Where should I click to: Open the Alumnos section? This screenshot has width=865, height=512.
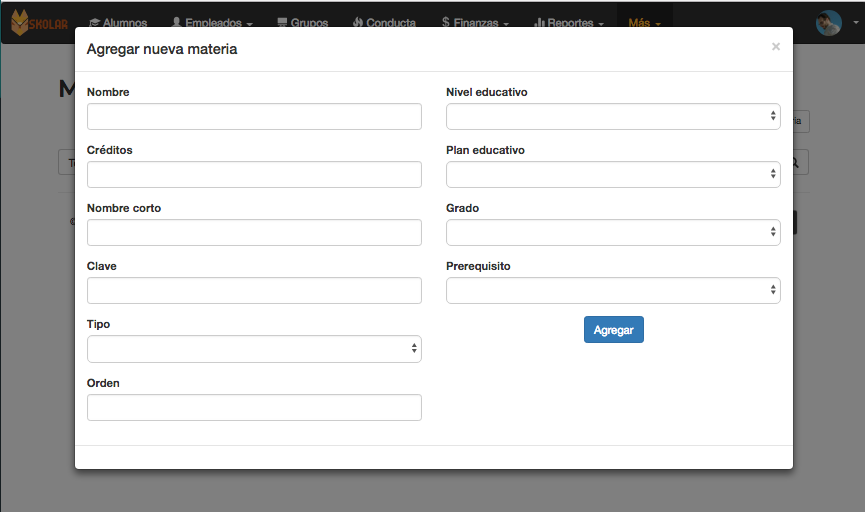point(118,23)
